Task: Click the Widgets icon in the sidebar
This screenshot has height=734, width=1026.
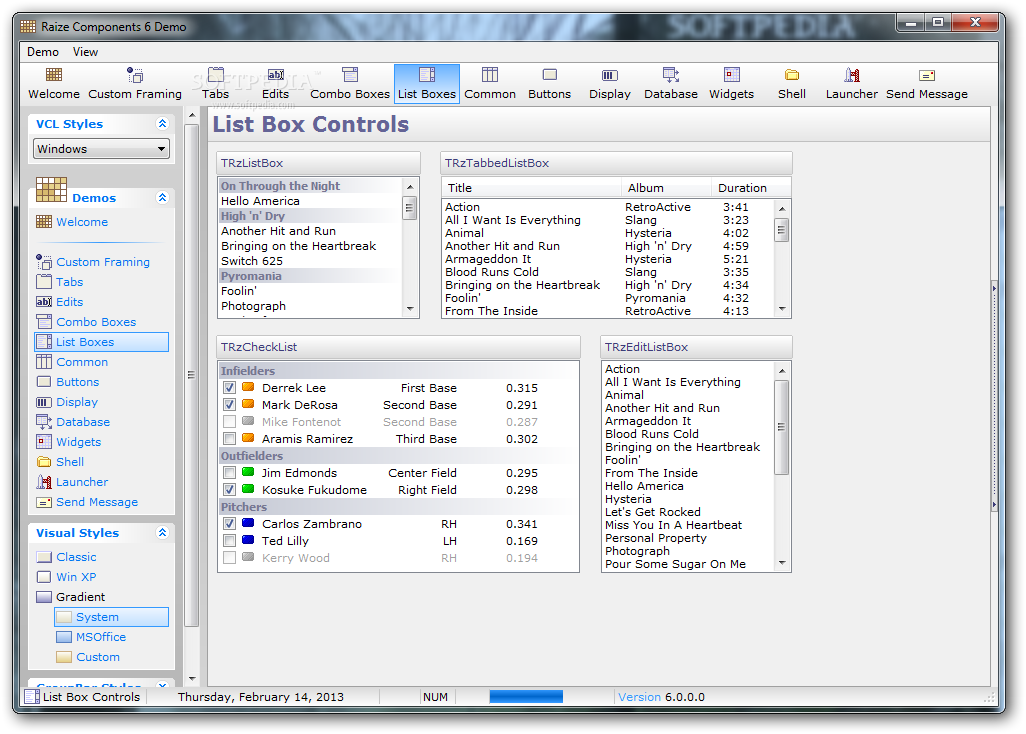Action: click(x=44, y=442)
